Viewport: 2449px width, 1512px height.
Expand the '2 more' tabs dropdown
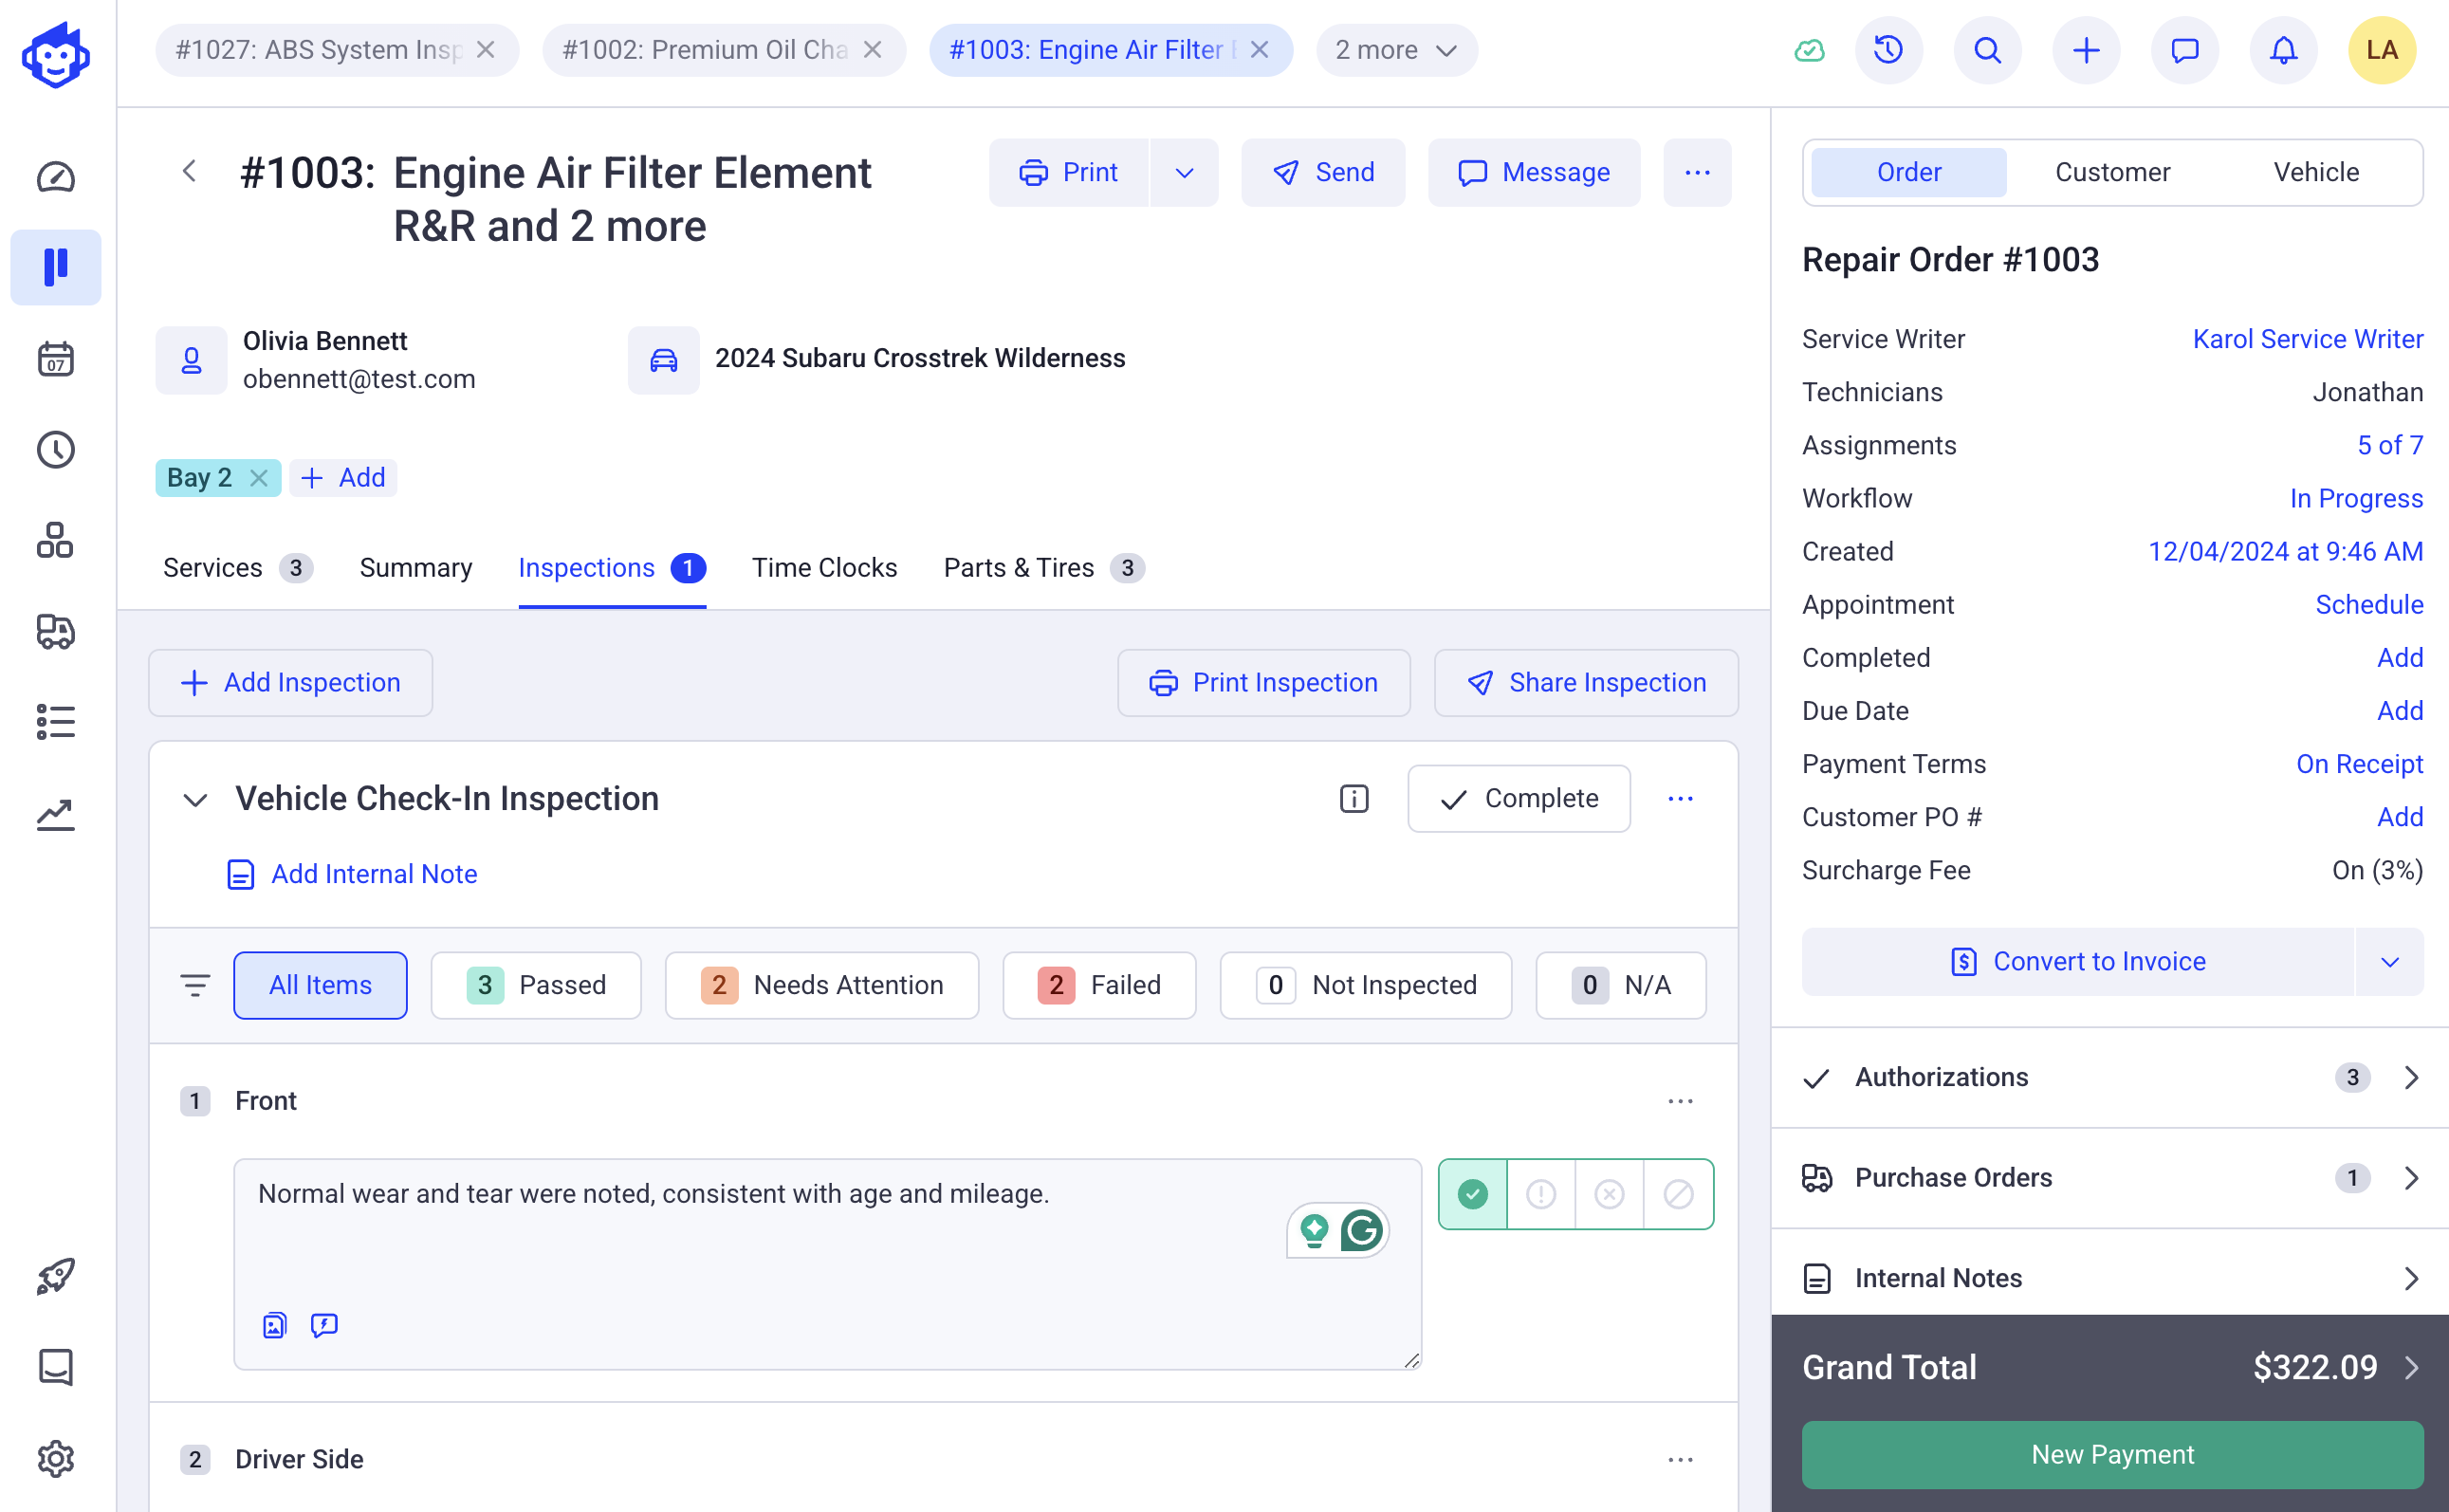pos(1396,50)
